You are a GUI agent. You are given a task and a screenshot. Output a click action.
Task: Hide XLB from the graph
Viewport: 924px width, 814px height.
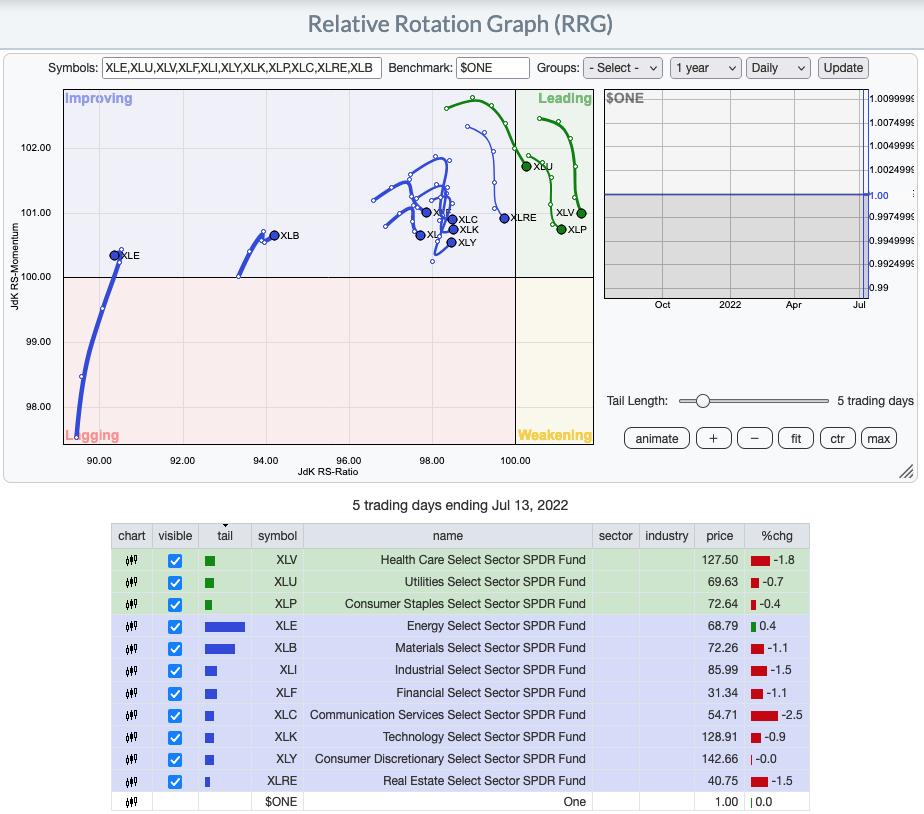pyautogui.click(x=175, y=648)
